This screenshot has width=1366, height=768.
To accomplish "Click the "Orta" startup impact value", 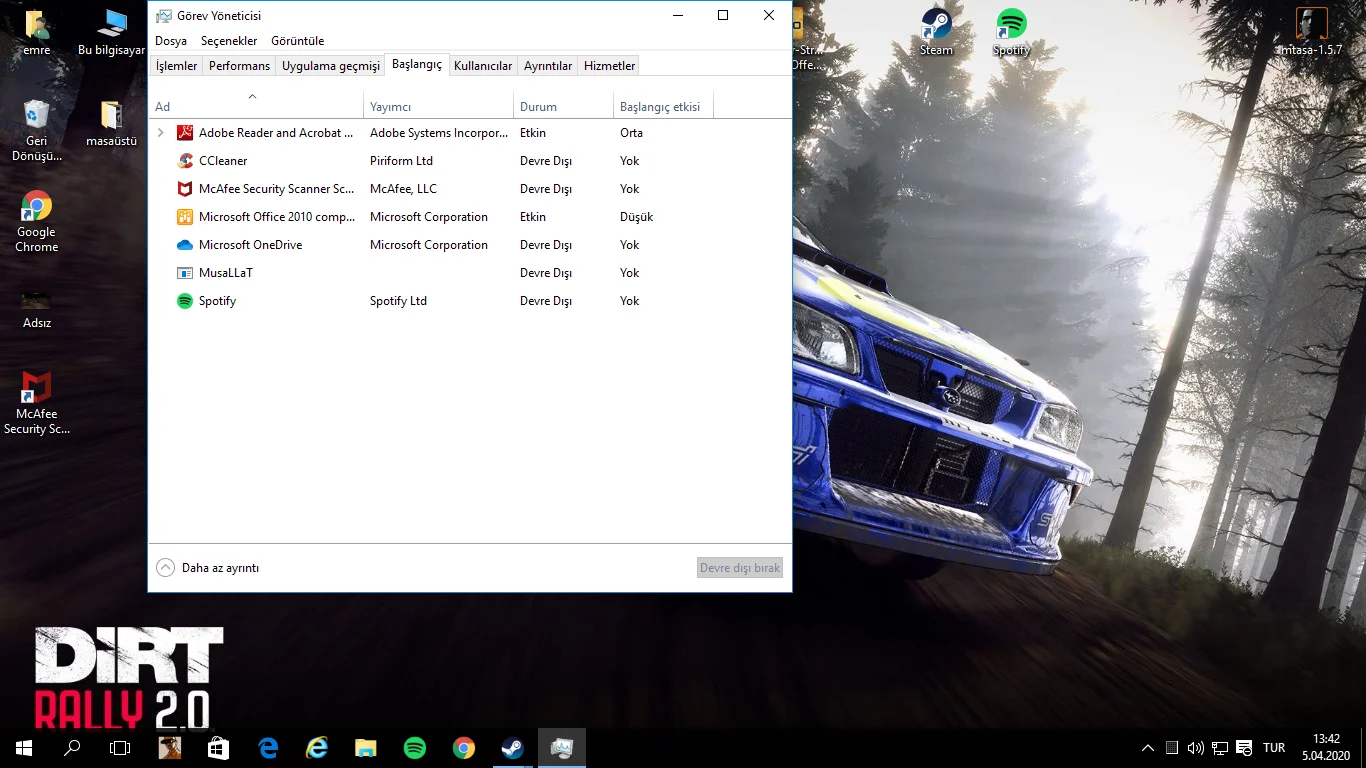I will coord(631,133).
